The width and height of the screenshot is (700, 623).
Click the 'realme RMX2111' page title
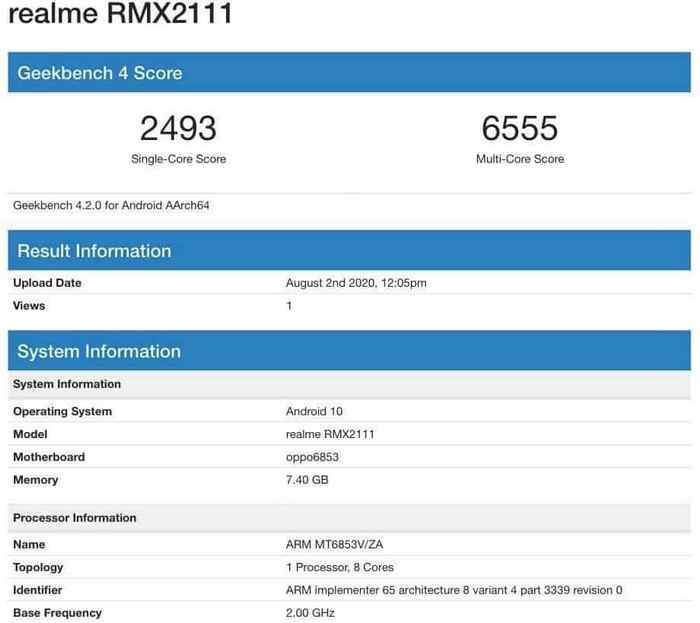pyautogui.click(x=121, y=12)
